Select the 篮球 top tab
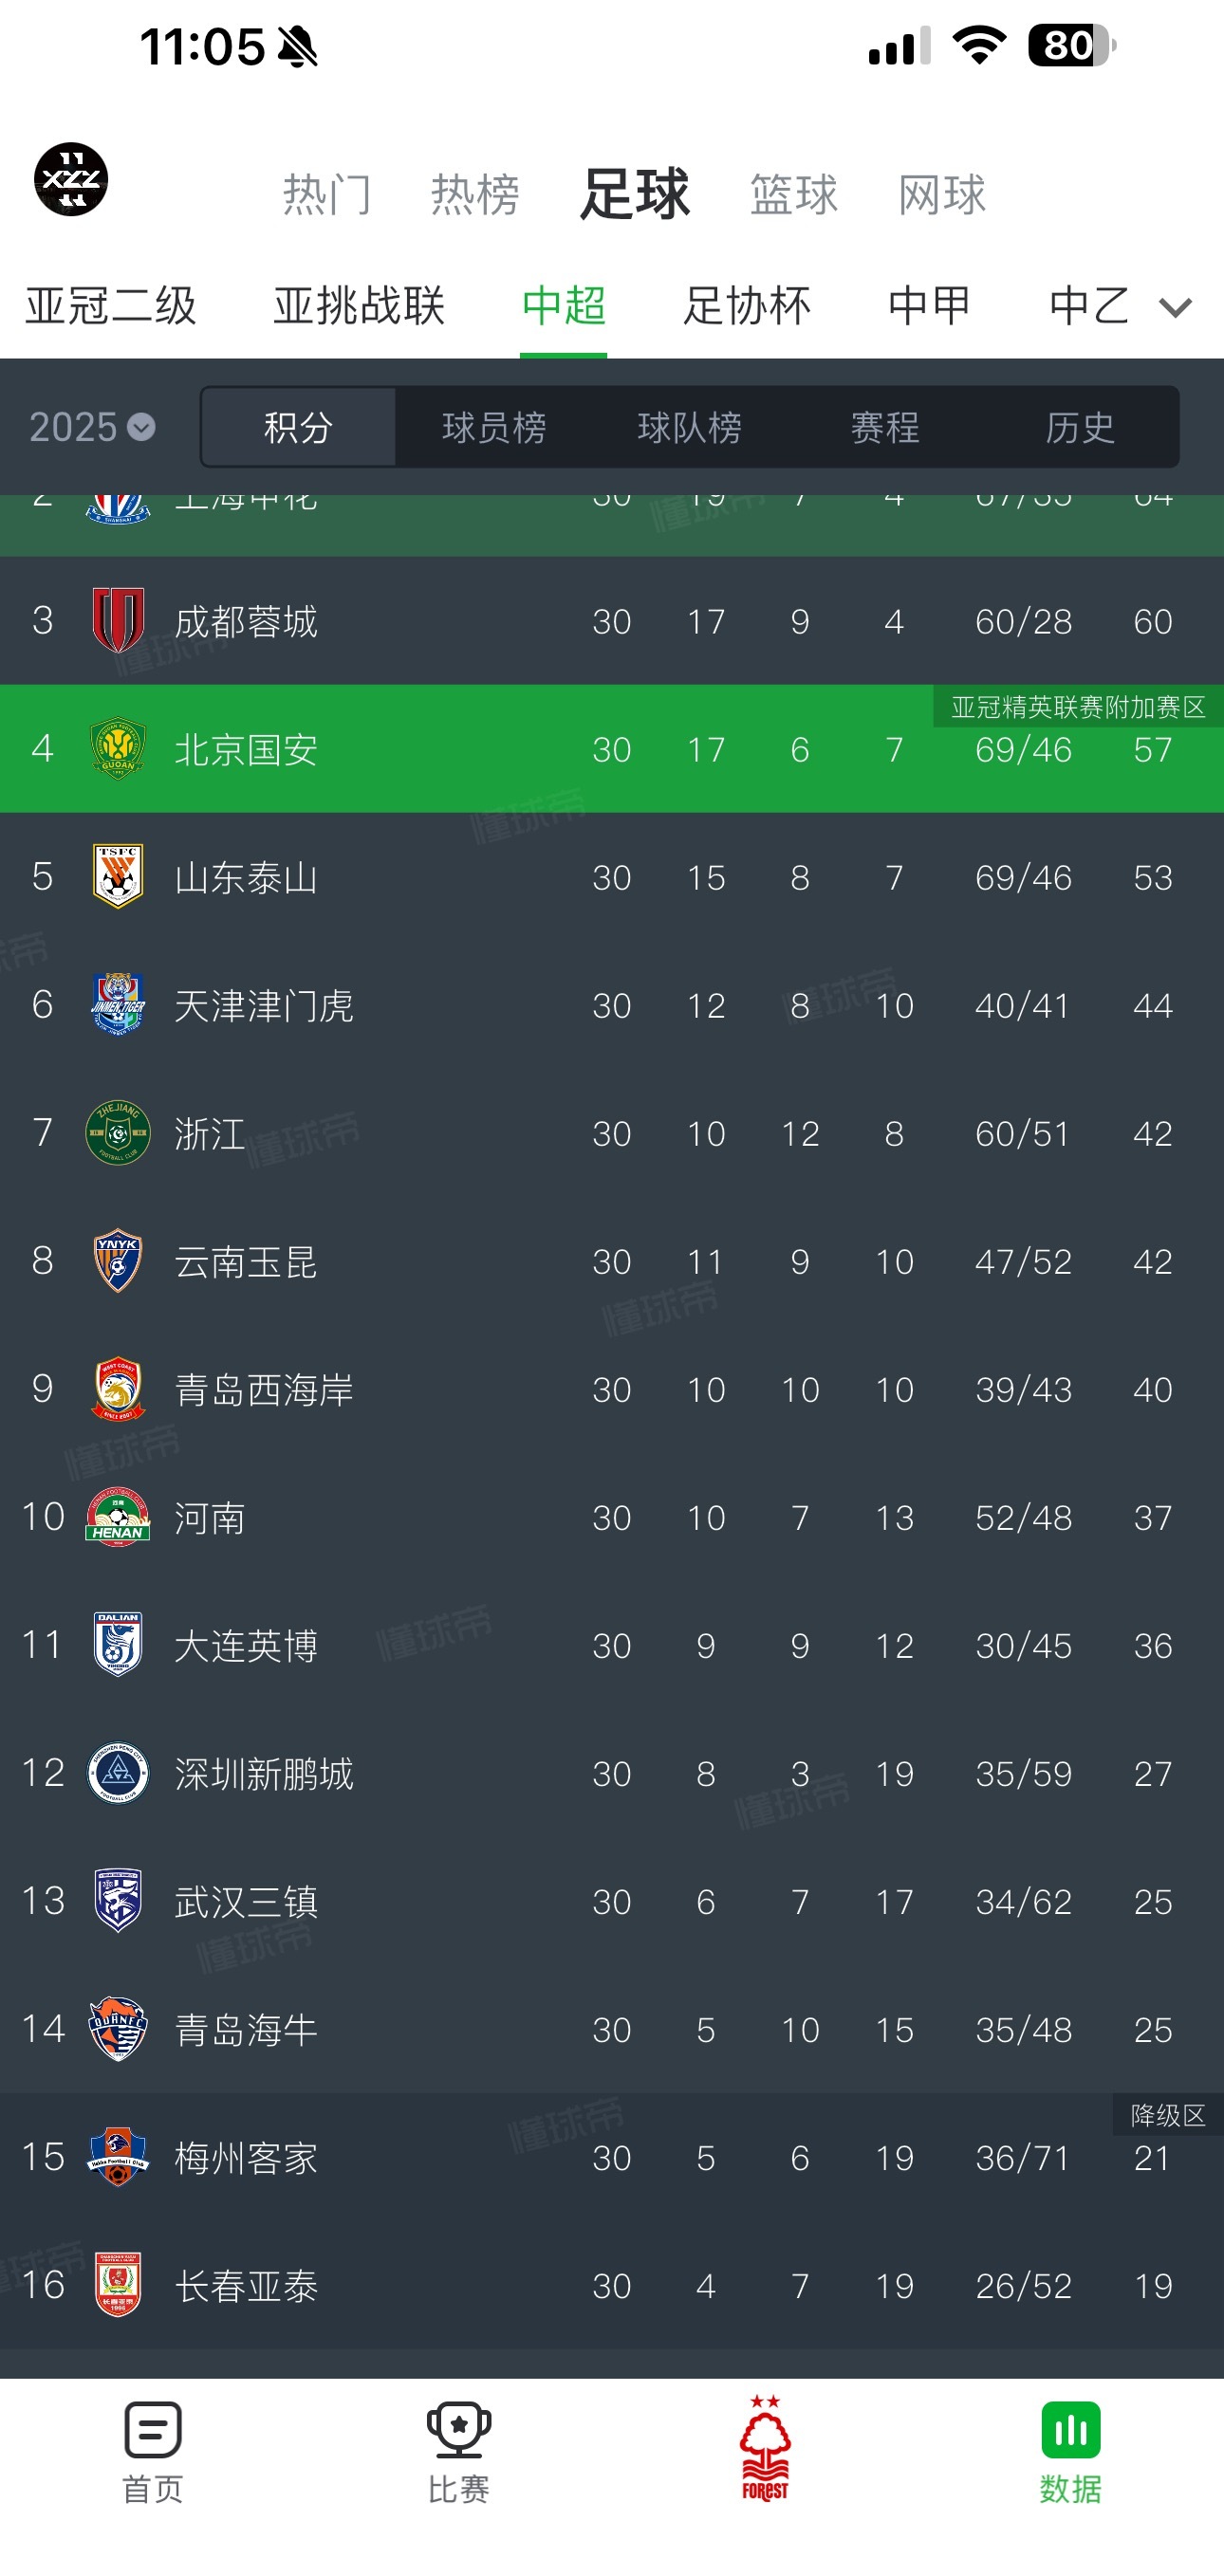The height and width of the screenshot is (2576, 1224). tap(794, 194)
